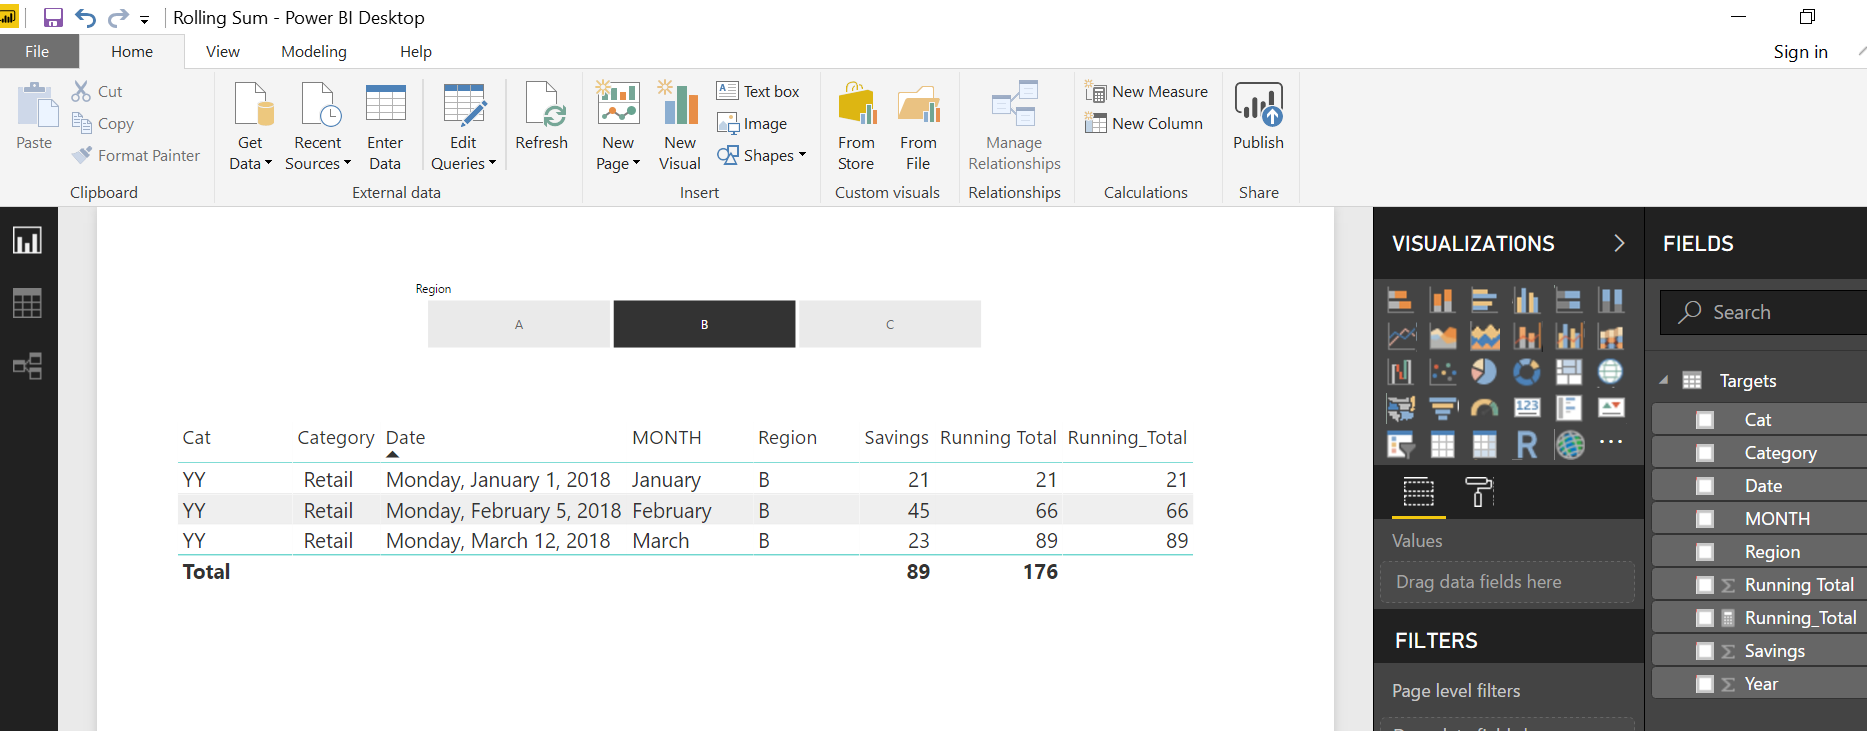Open the Relationships model view in sidebar

27,366
